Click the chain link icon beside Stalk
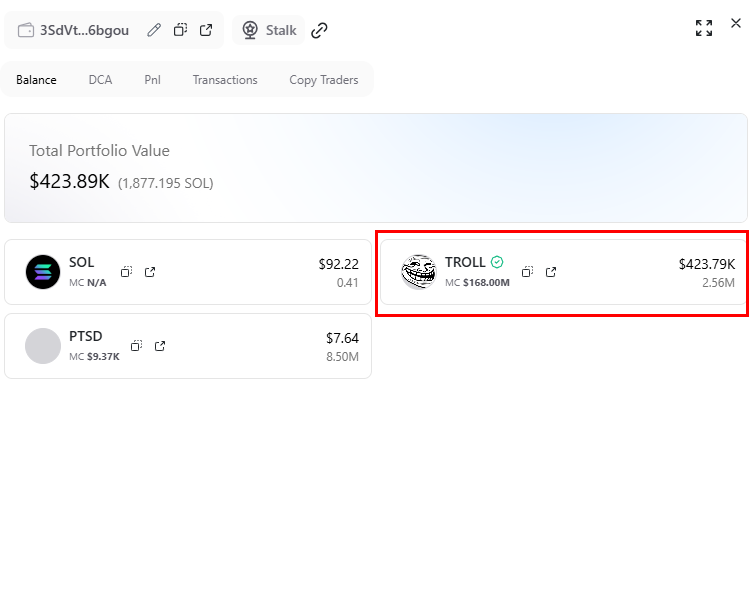Image resolution: width=754 pixels, height=616 pixels. coord(319,30)
